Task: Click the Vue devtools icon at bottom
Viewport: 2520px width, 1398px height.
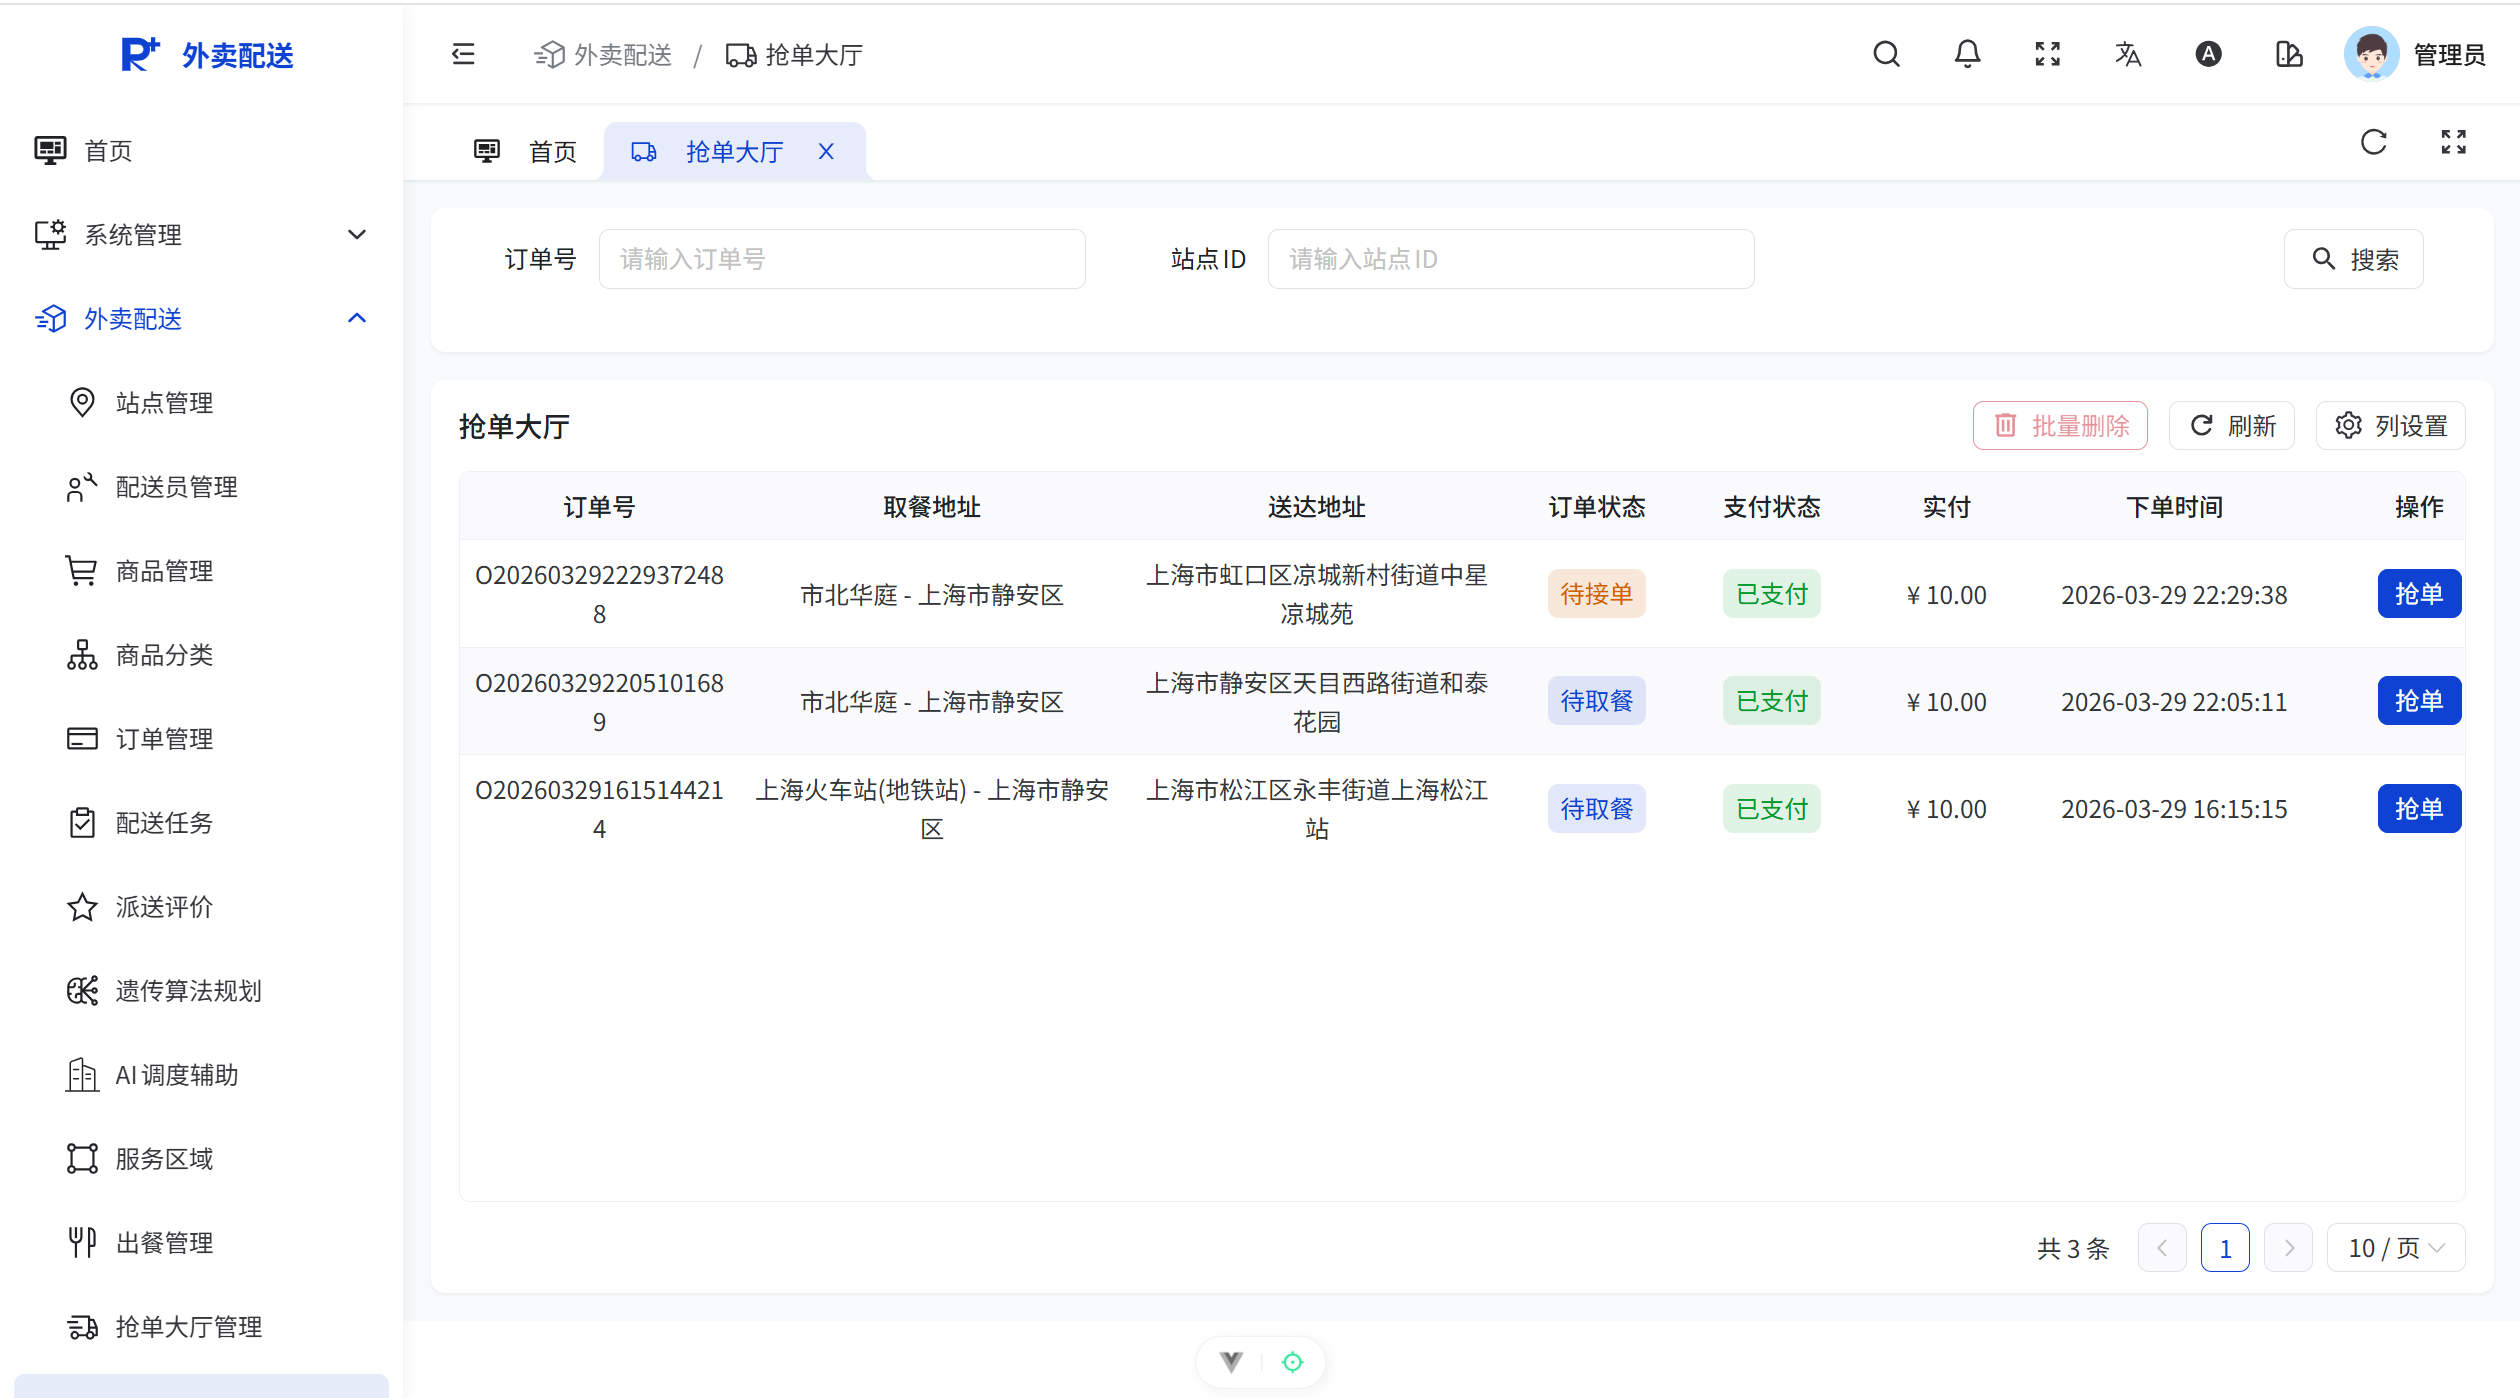Action: [1231, 1361]
